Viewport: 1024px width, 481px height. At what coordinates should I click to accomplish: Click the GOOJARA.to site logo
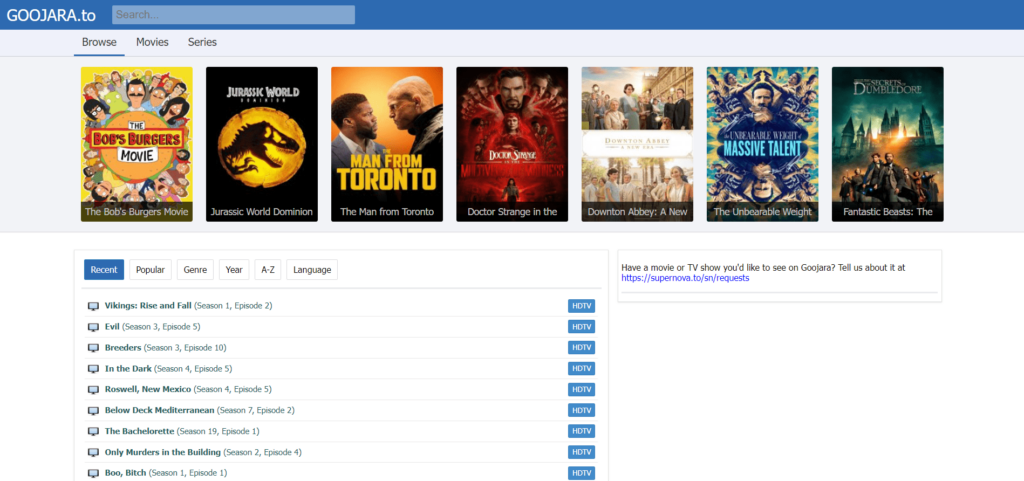50,15
